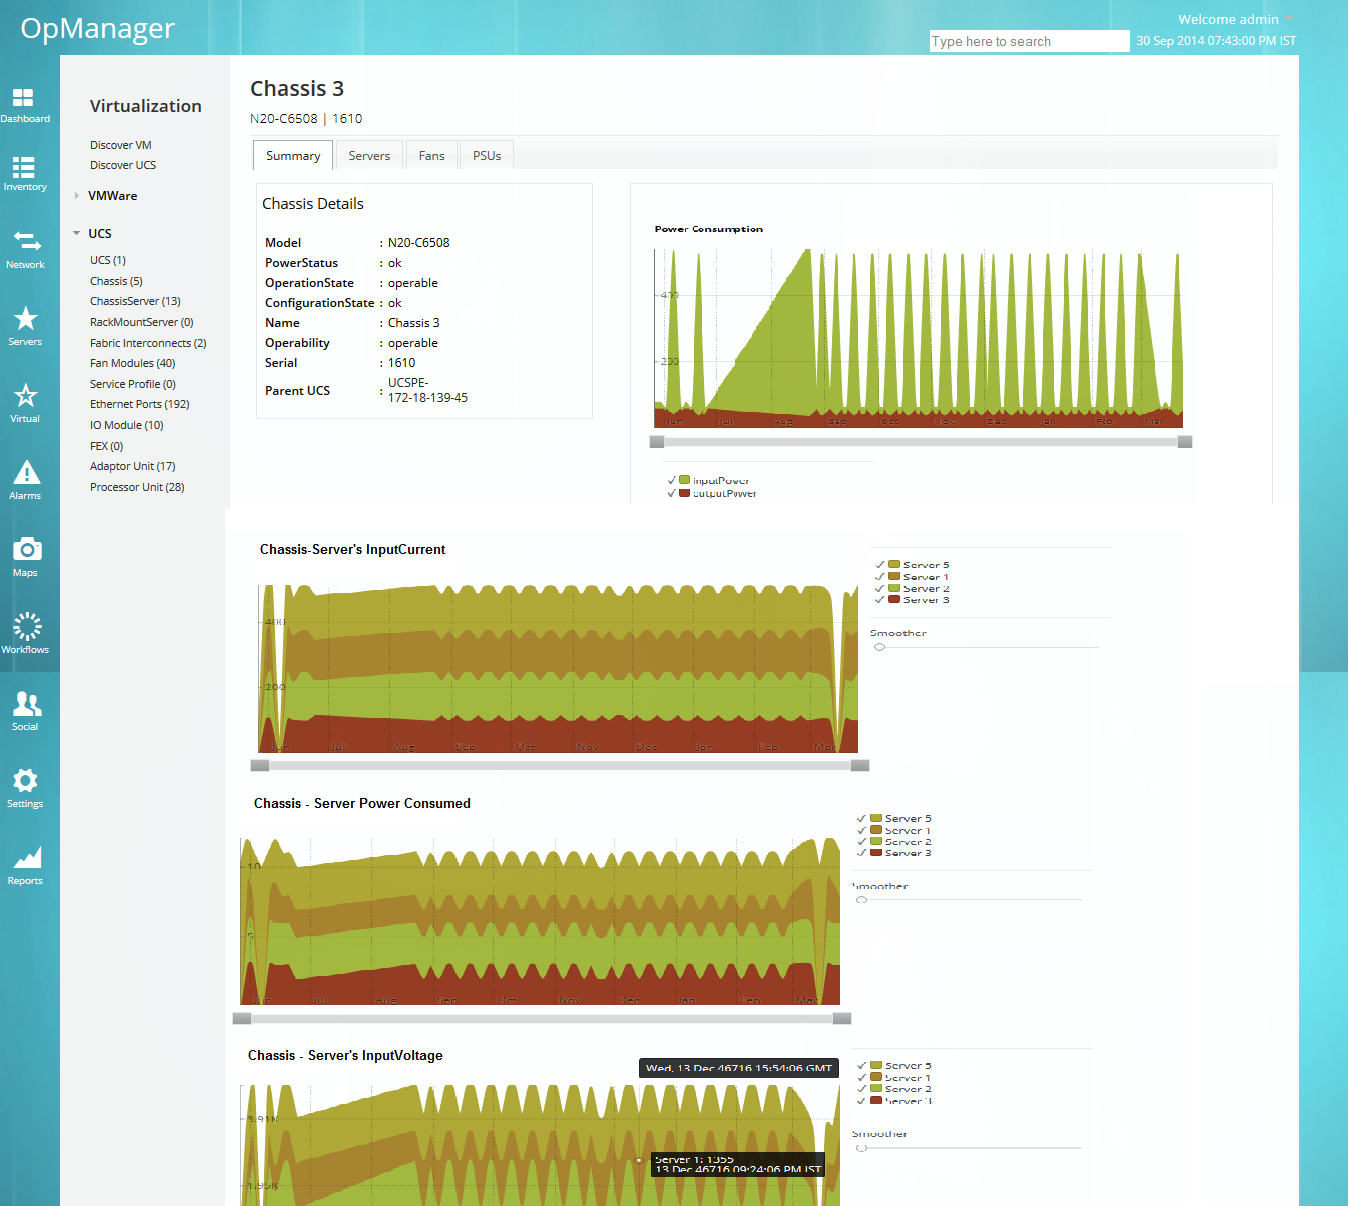Focus the 'Type here to search' field
Screen dimensions: 1348x1206
pos(1029,41)
